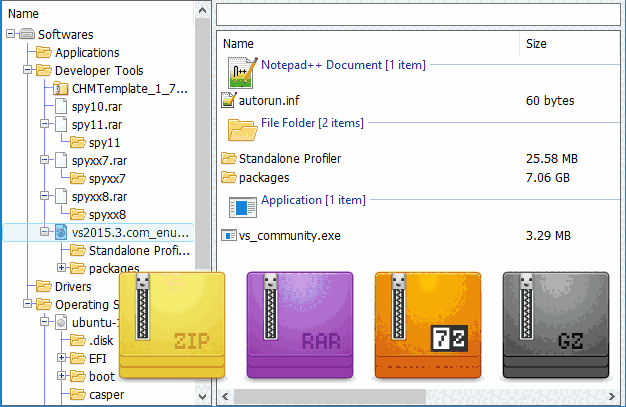Click the vs2015.3.com_enu disc image icon

(x=61, y=232)
